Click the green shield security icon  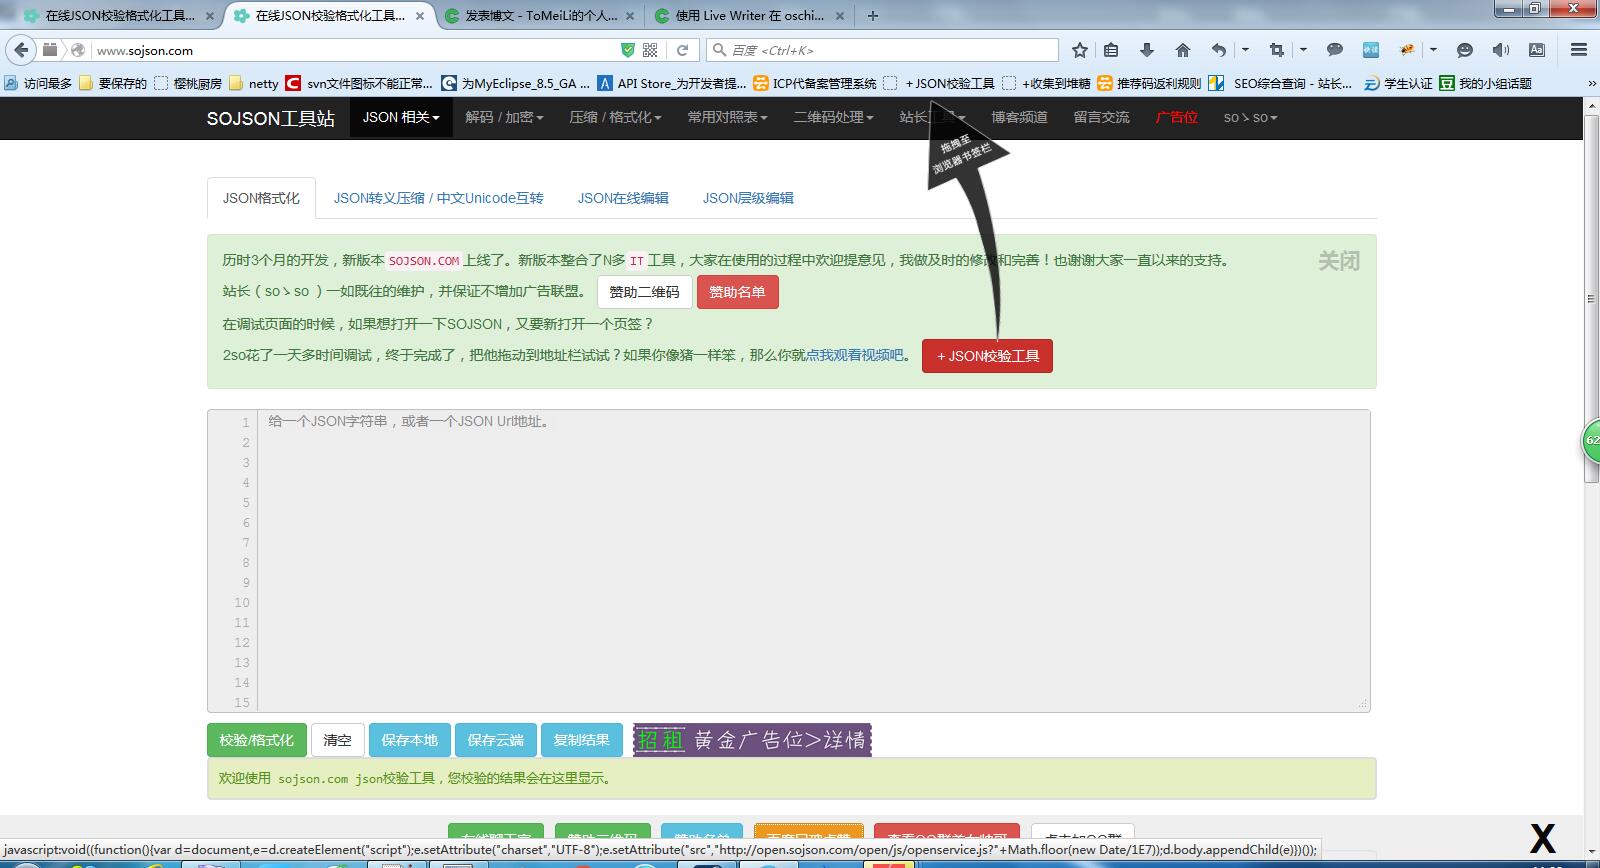click(x=627, y=50)
